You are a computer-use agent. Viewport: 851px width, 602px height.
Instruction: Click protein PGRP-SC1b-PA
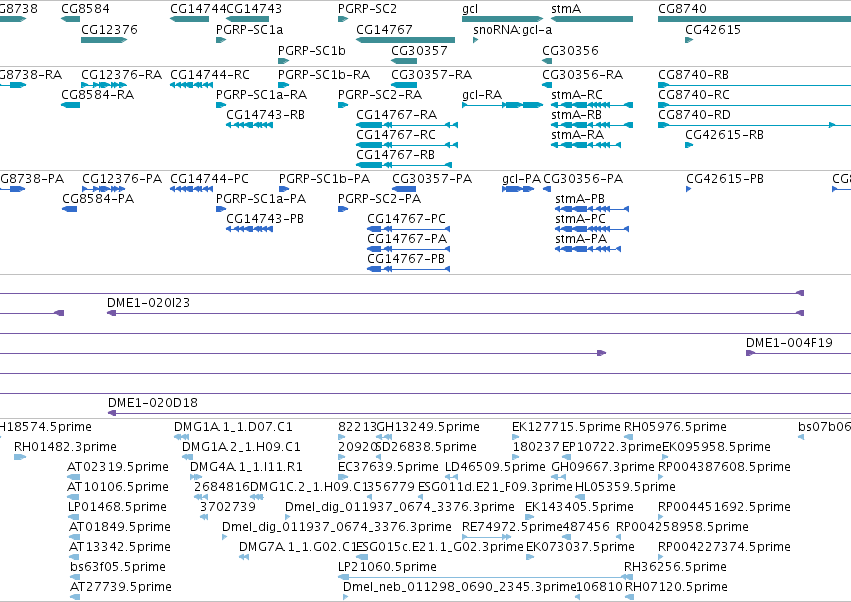click(324, 179)
